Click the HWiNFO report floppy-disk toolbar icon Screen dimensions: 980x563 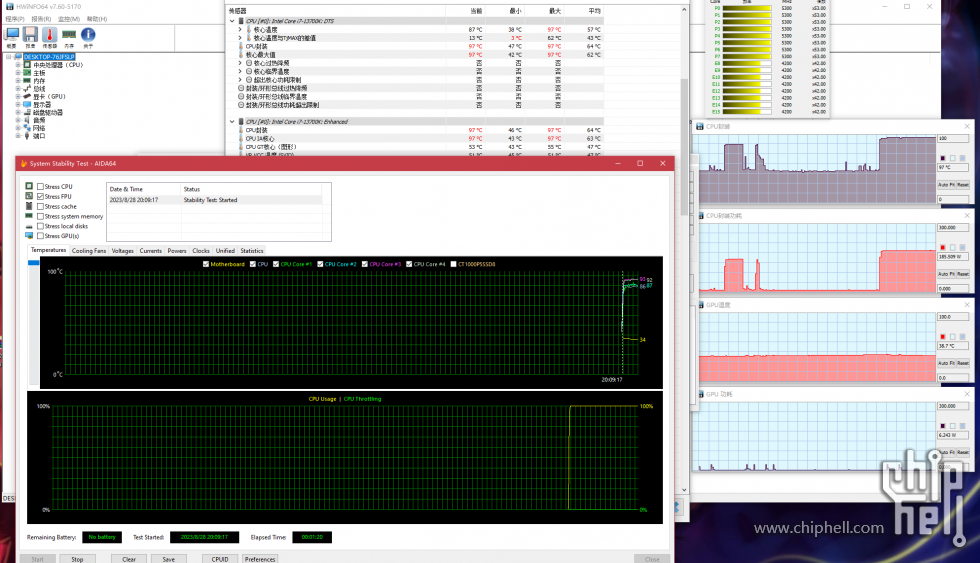click(x=30, y=35)
